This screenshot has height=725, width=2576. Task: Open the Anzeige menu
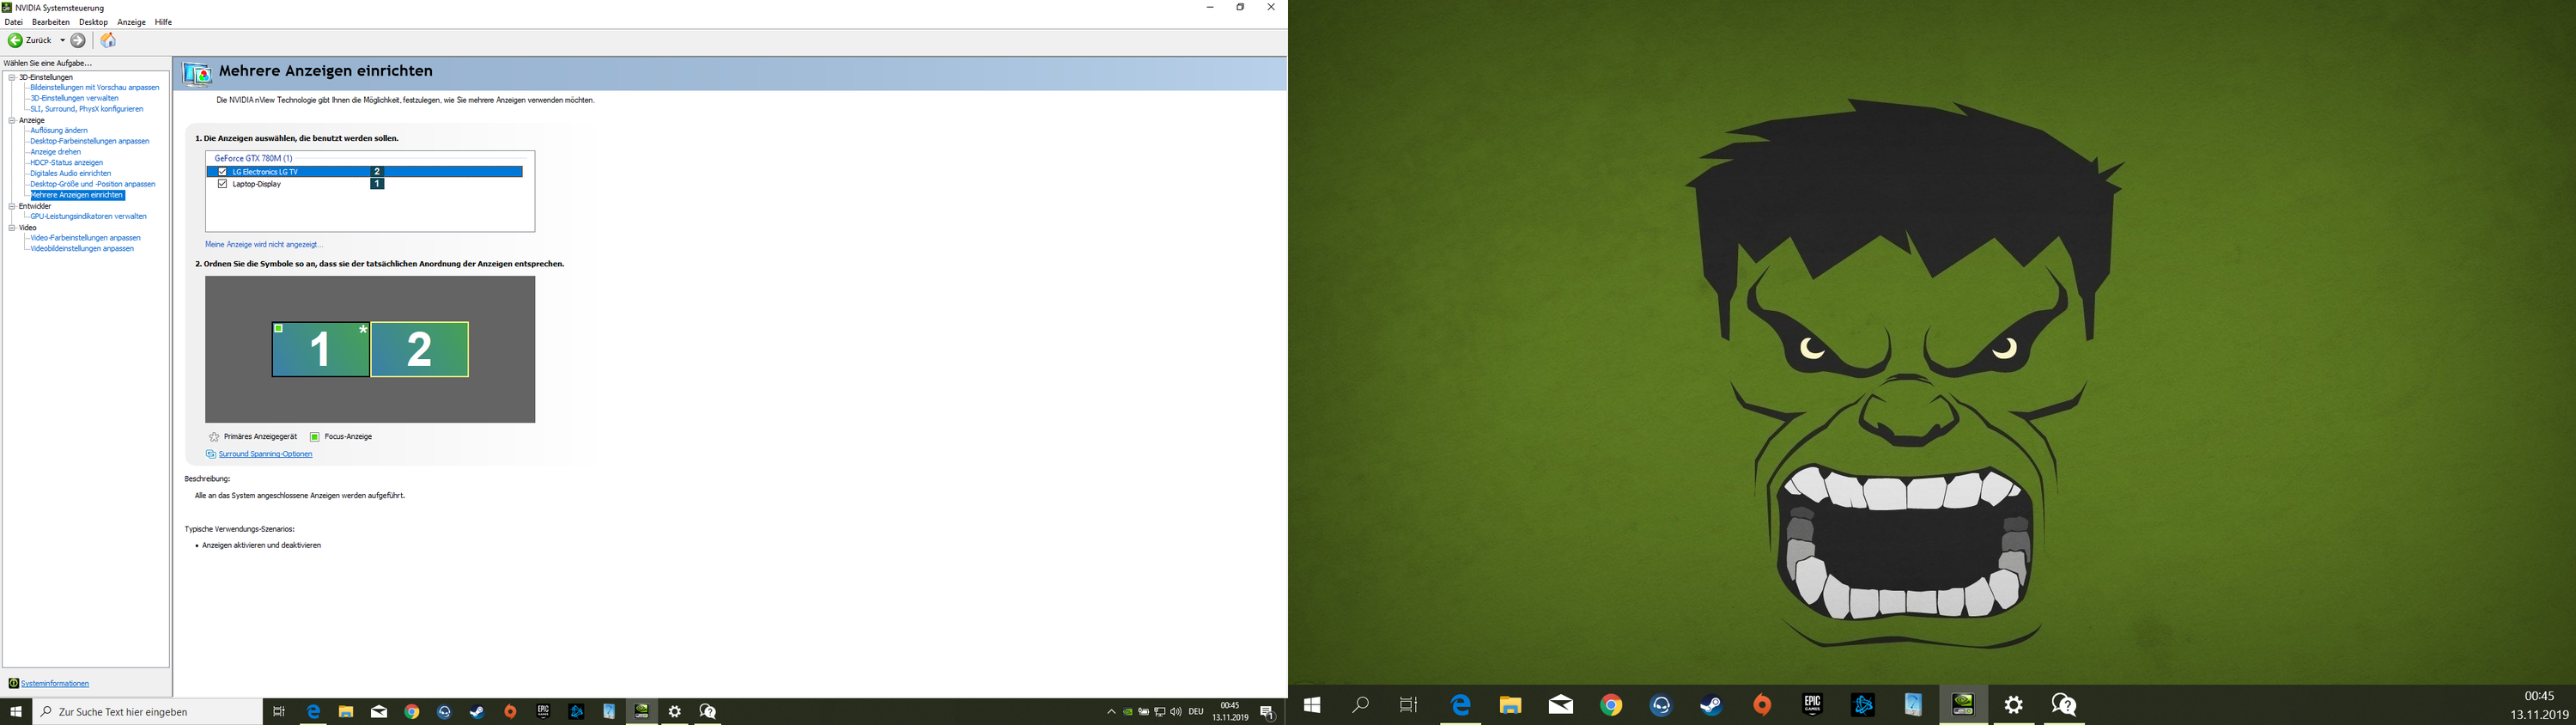tap(131, 22)
